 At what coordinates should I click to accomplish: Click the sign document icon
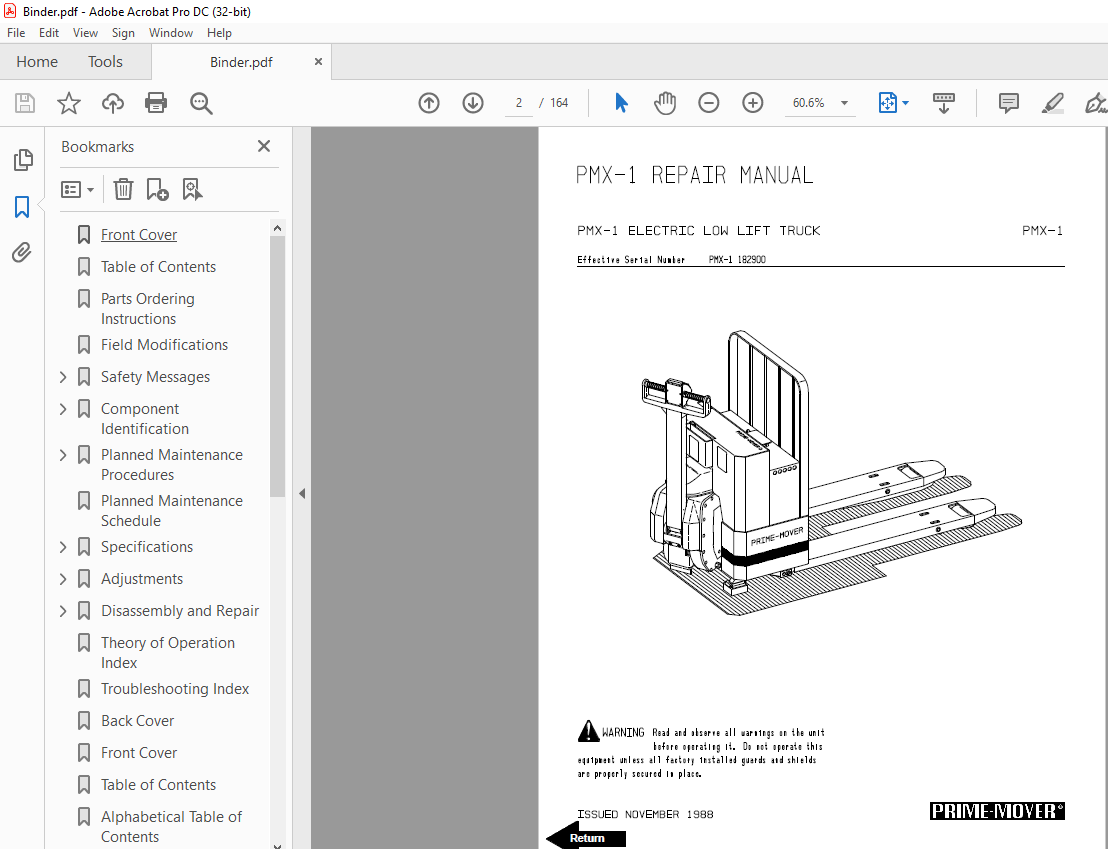click(1095, 103)
